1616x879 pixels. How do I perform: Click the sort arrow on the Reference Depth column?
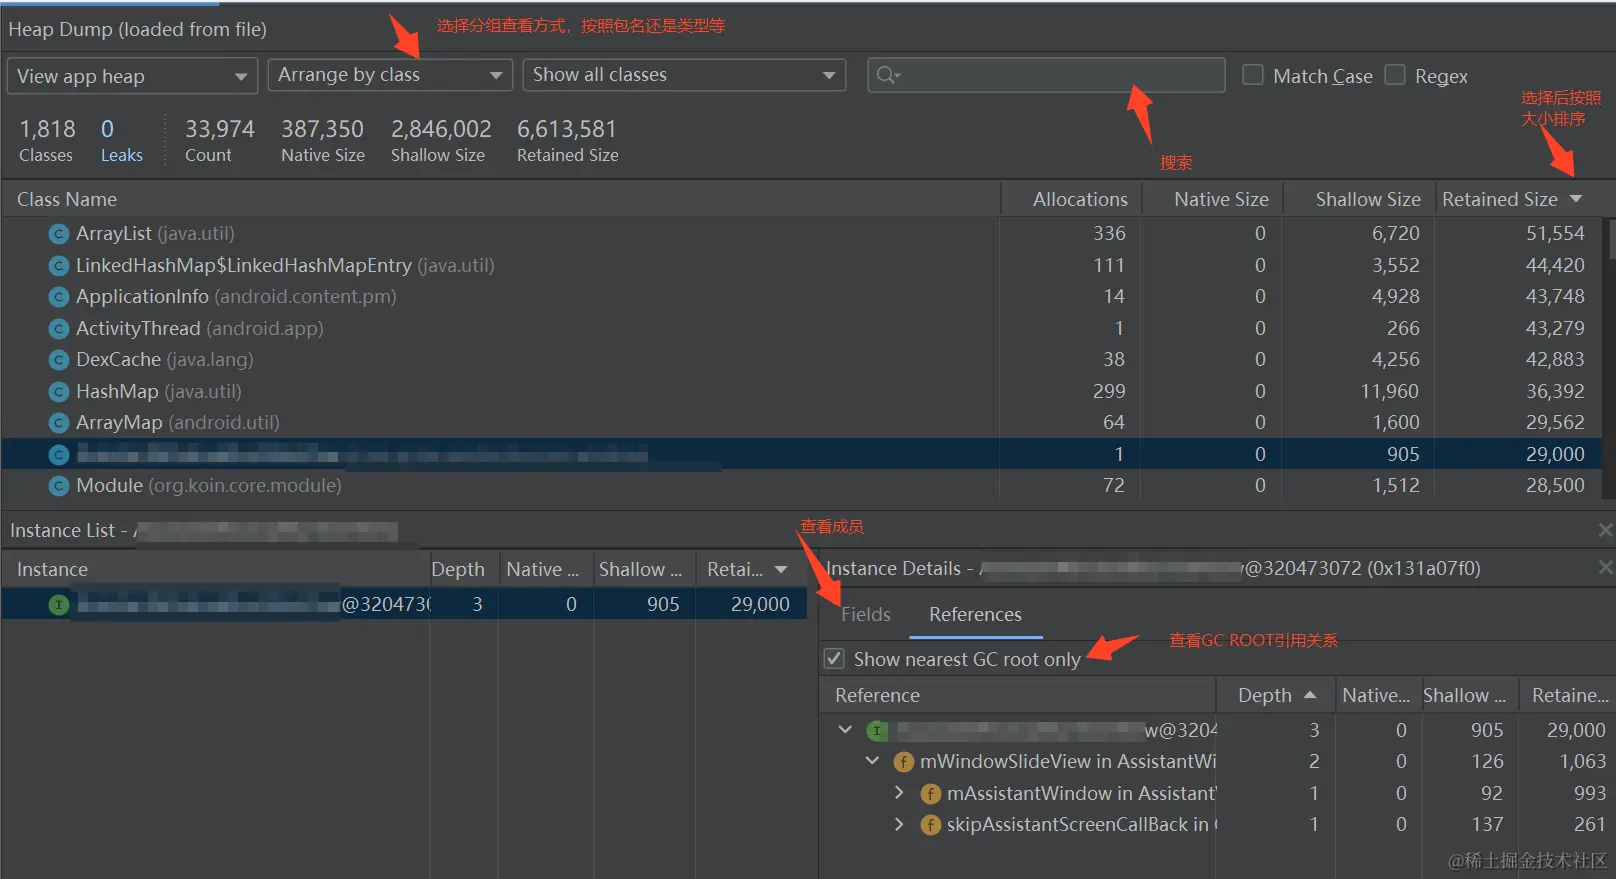1310,695
